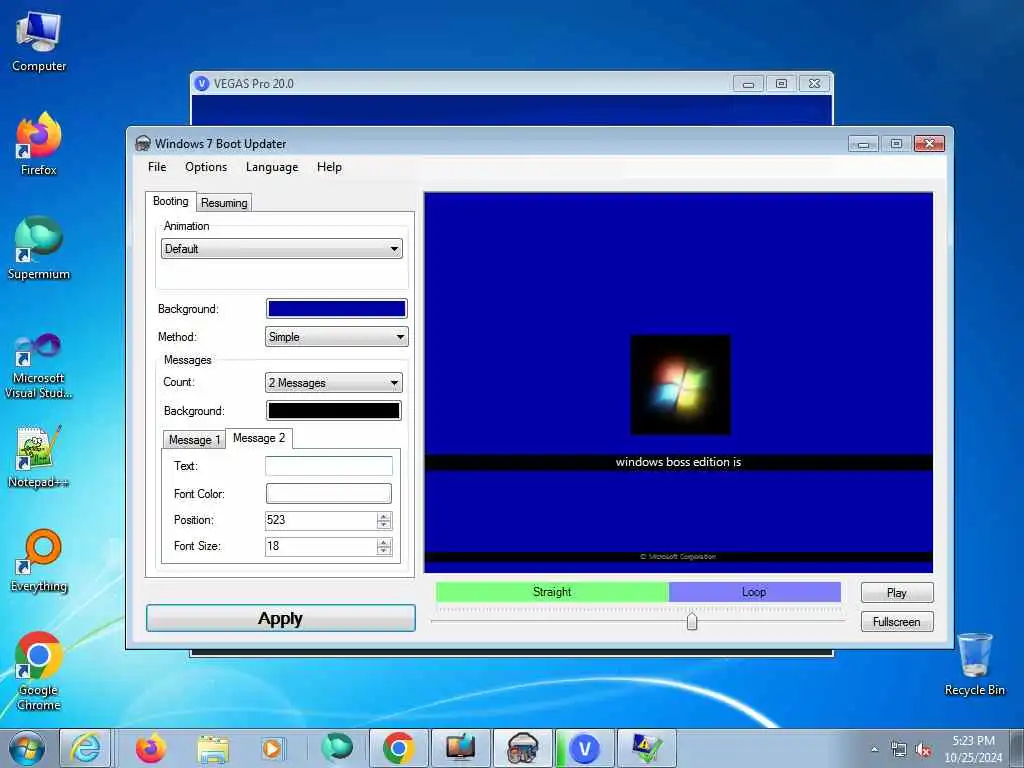Click the Boot Updater title bar icon
The width and height of the screenshot is (1024, 768).
[x=142, y=144]
